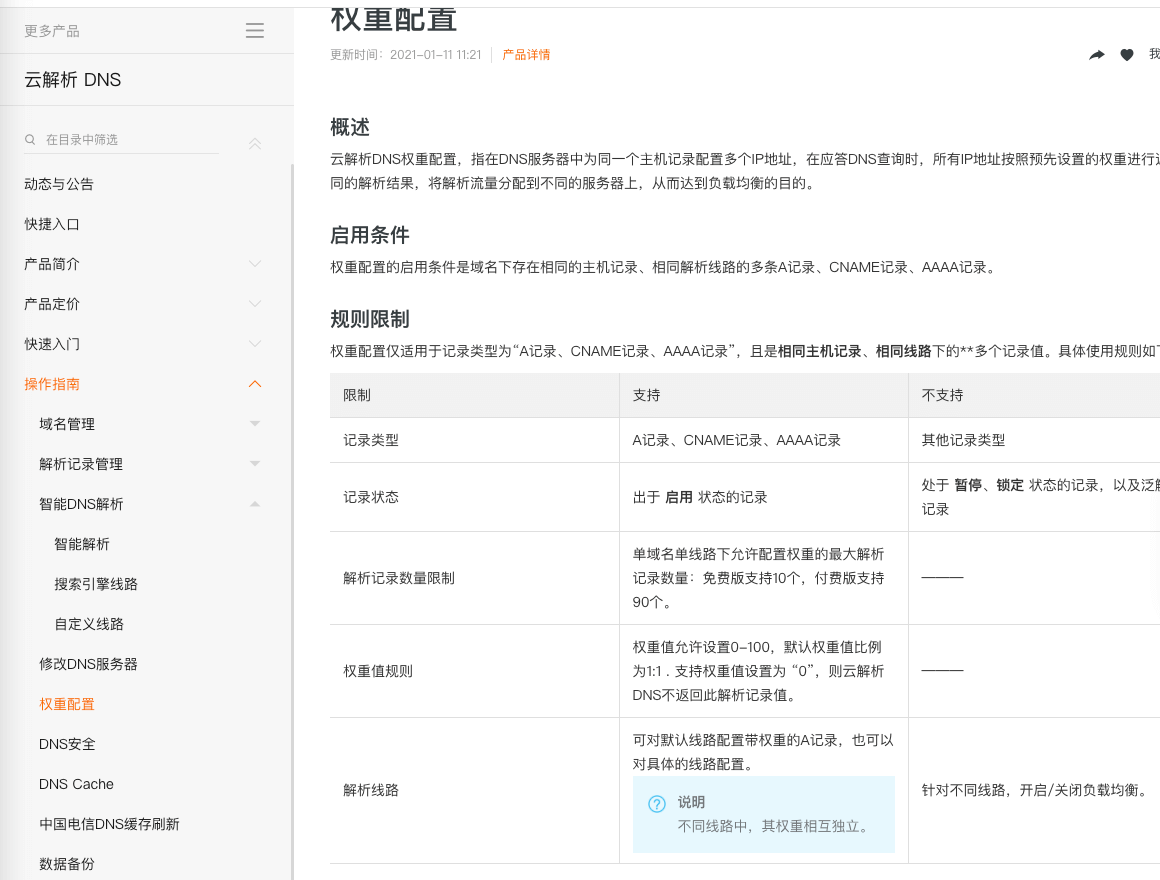Click the hamburger menu icon beside 更多产品
1160x880 pixels.
click(x=255, y=31)
